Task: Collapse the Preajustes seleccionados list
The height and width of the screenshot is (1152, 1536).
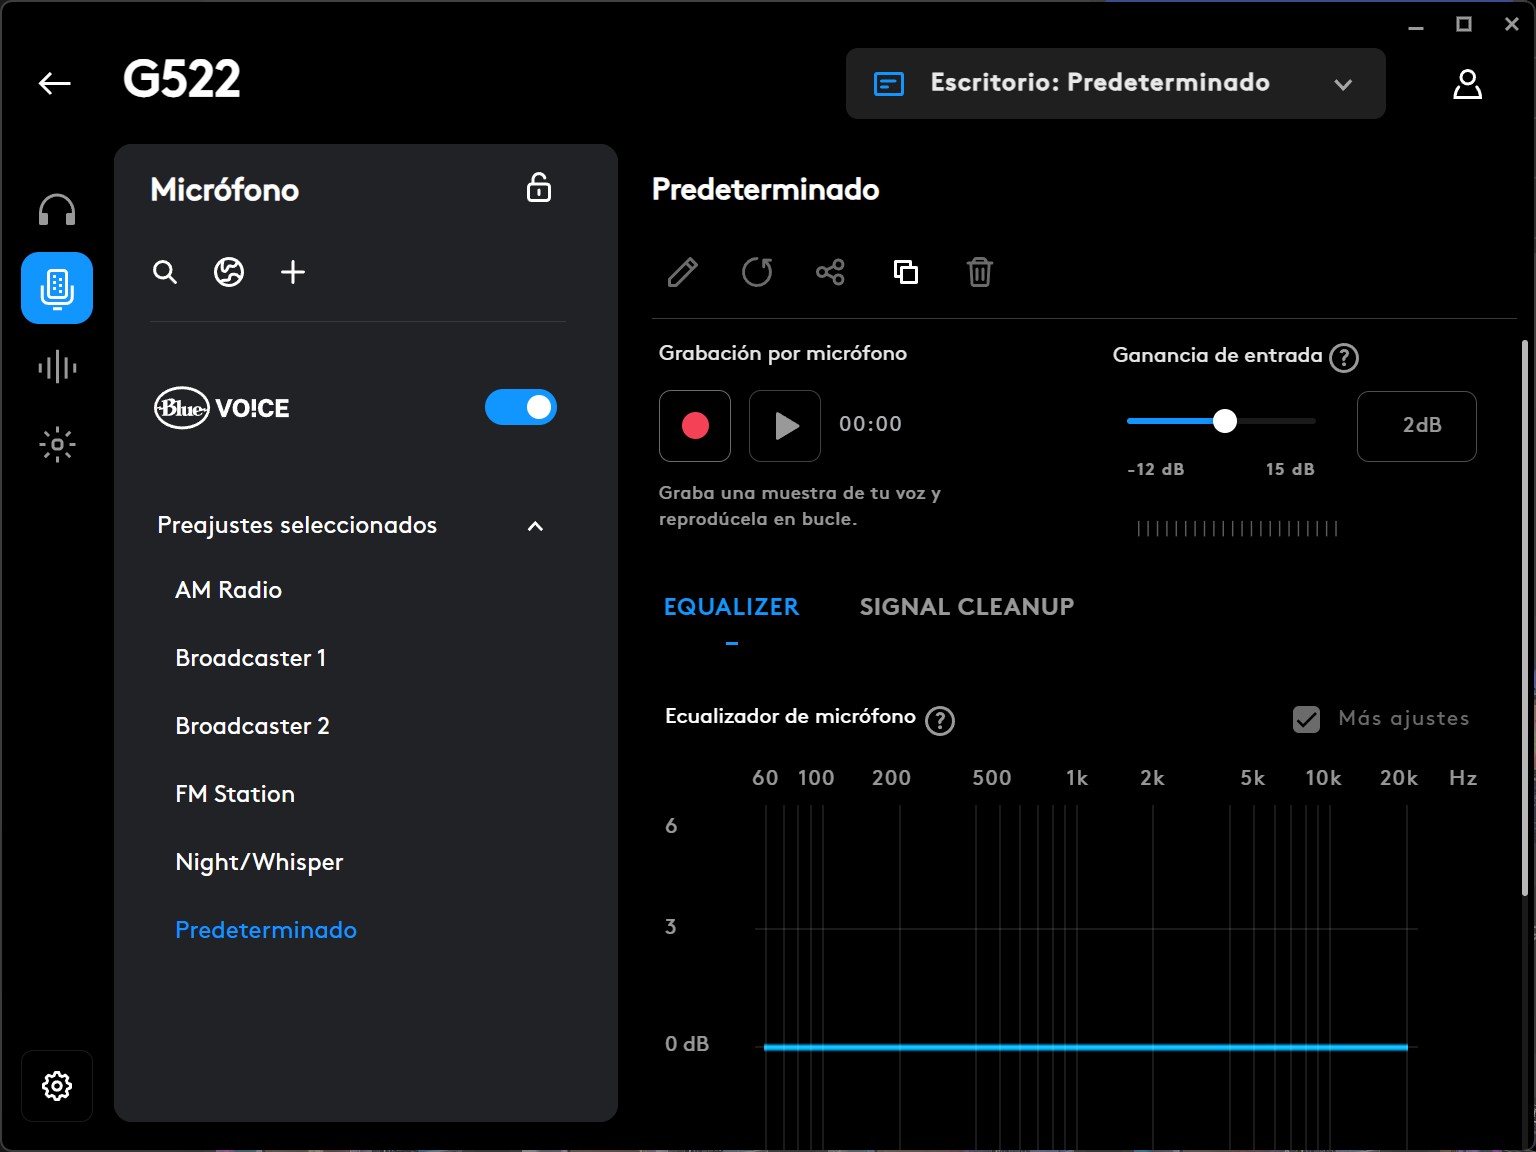Action: click(x=535, y=526)
